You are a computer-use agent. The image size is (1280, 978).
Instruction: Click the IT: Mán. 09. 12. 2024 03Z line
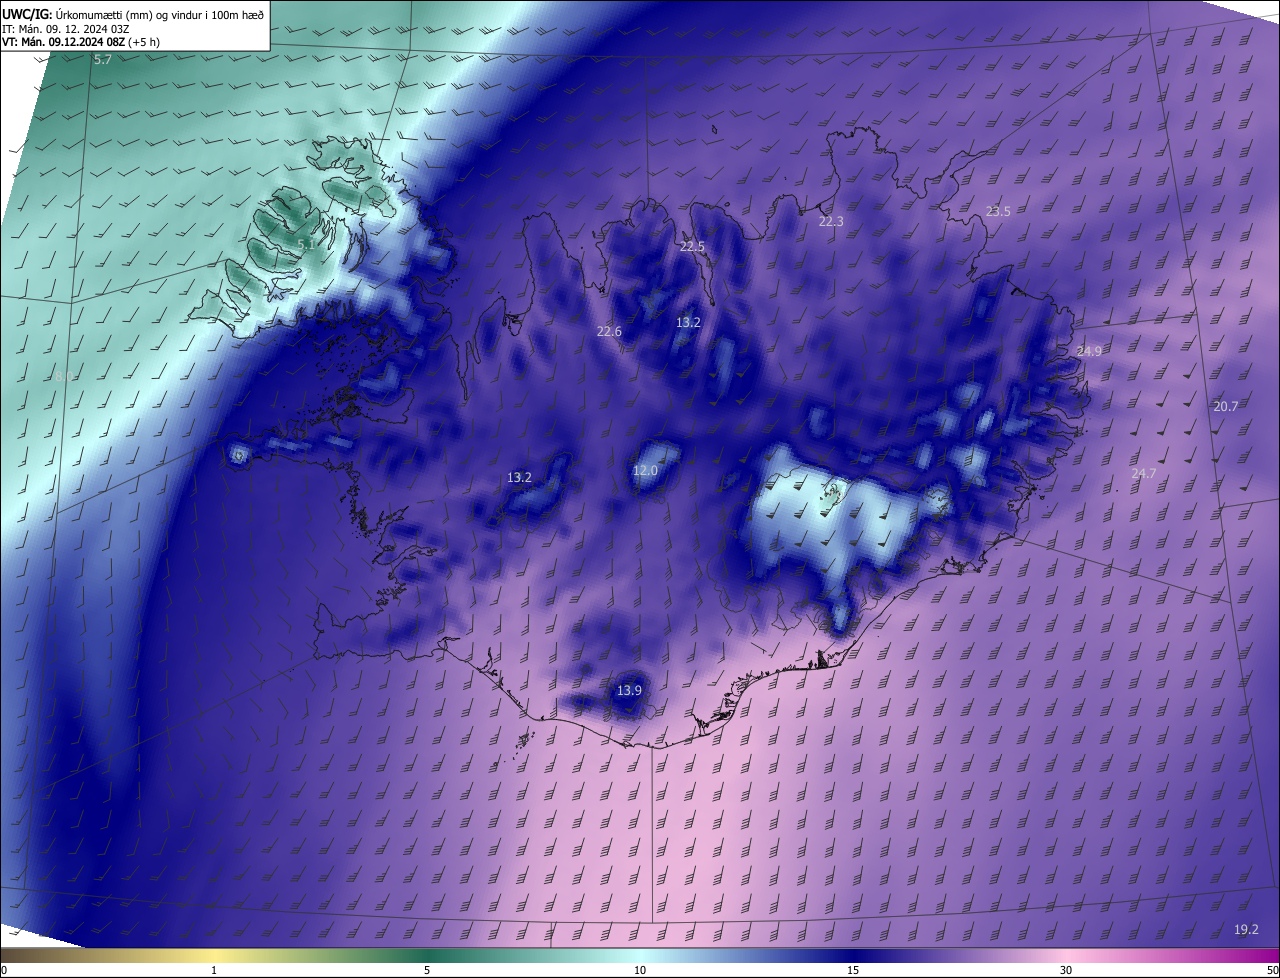click(x=68, y=28)
